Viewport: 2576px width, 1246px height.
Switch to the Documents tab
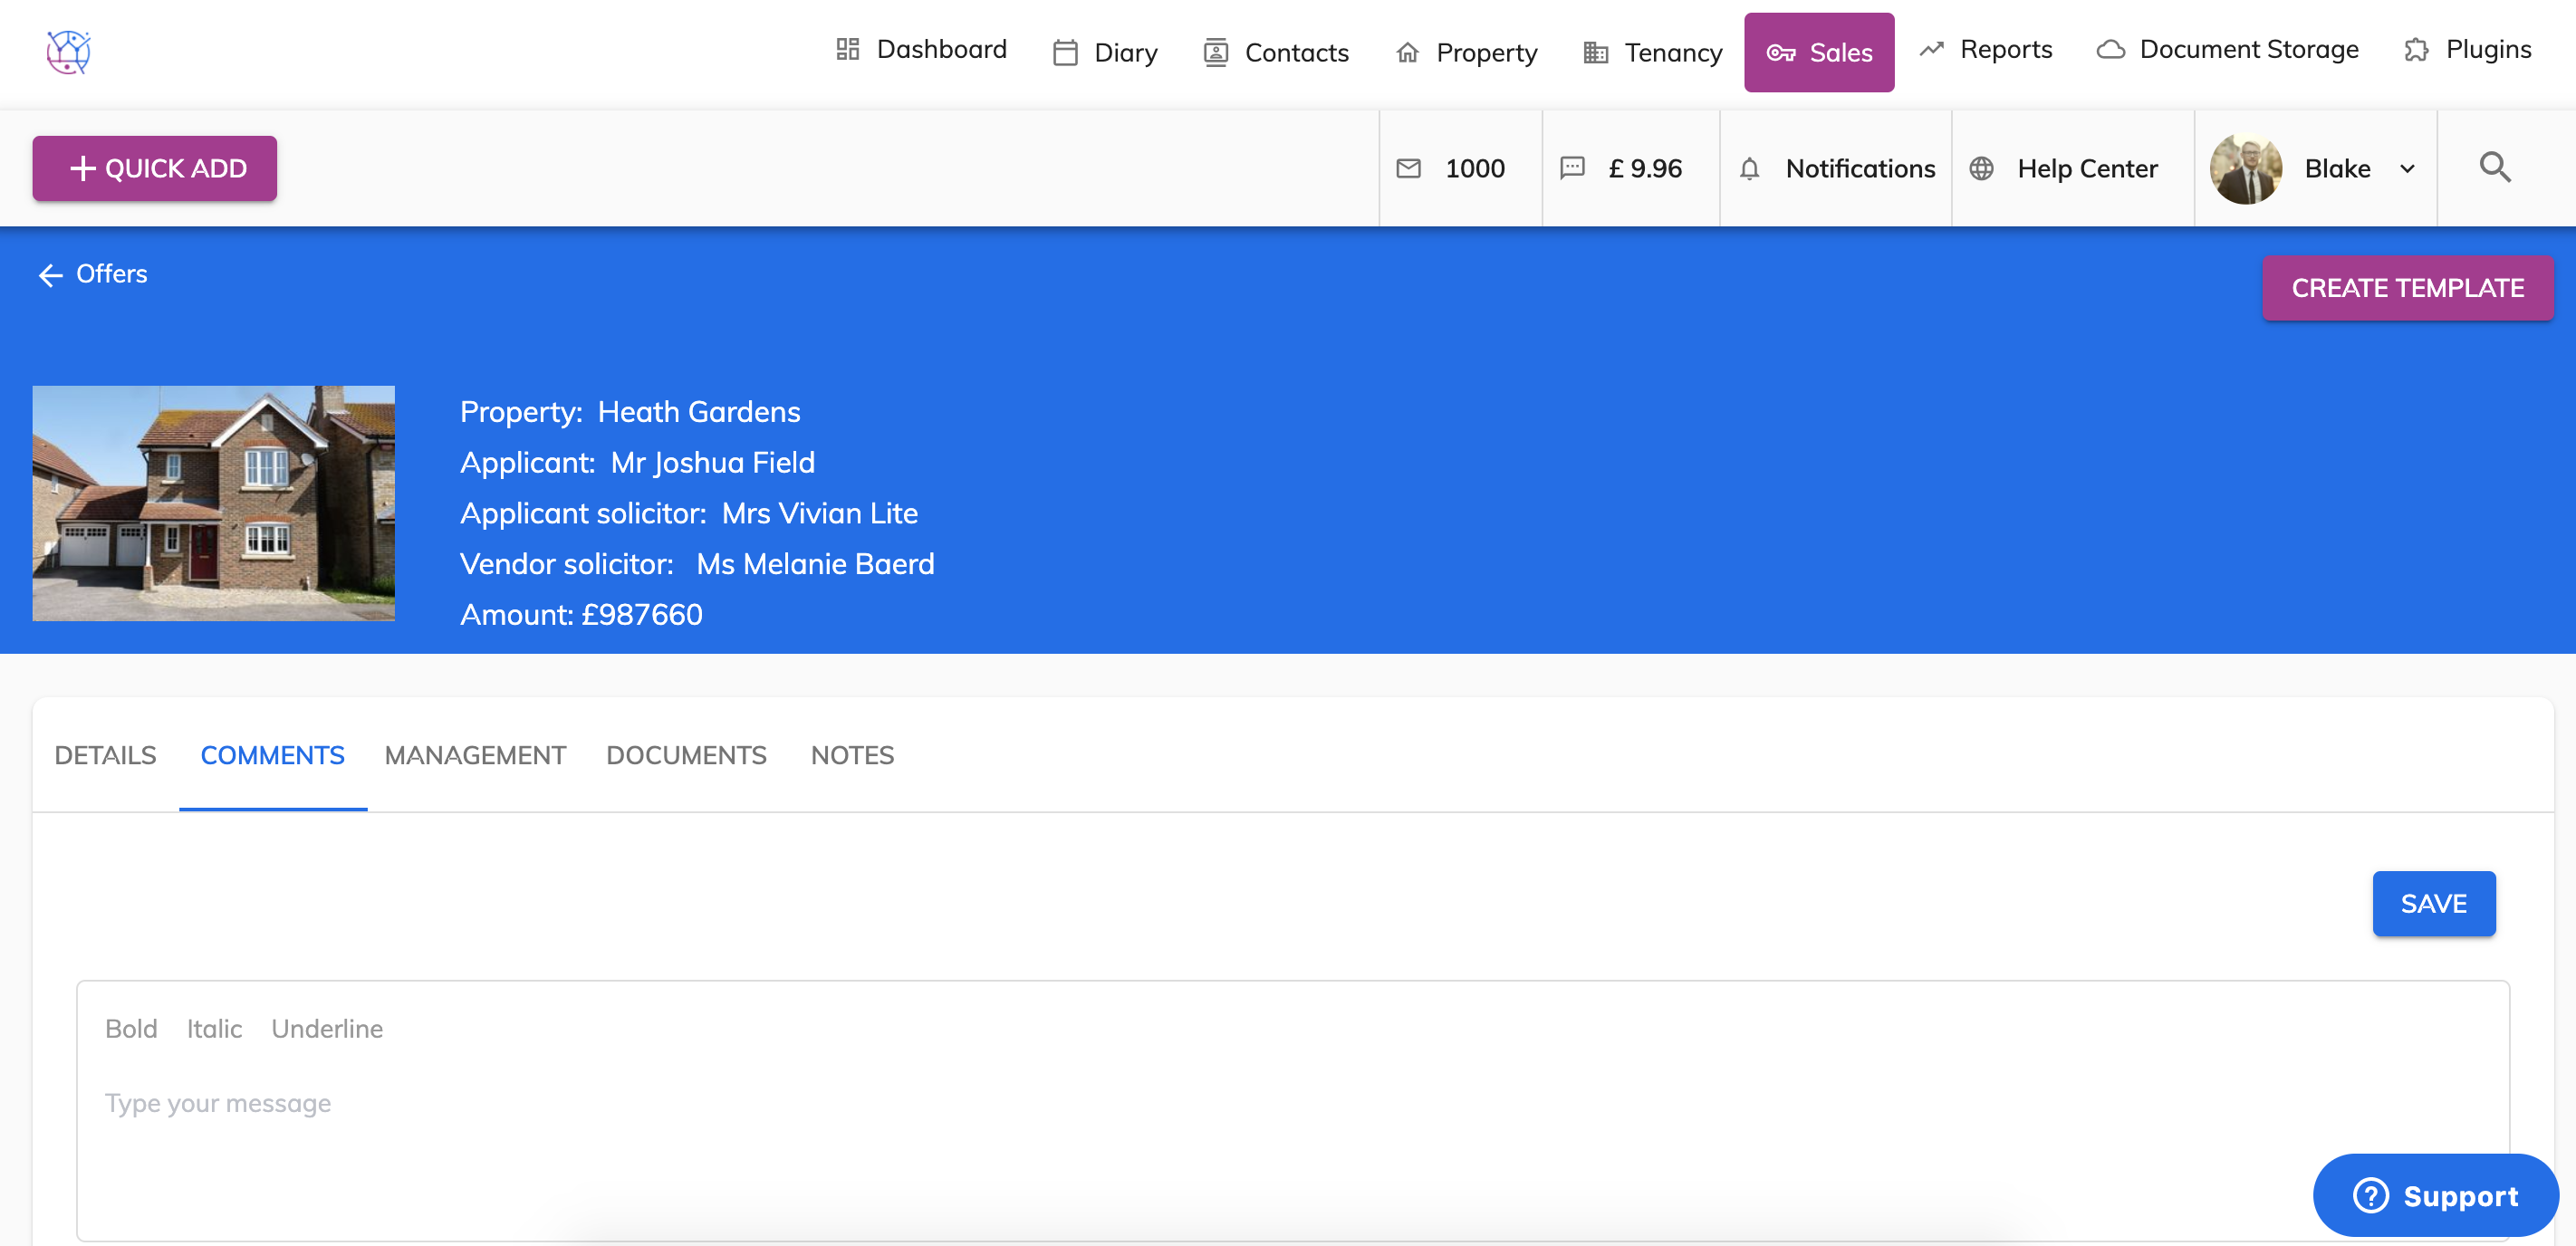686,755
